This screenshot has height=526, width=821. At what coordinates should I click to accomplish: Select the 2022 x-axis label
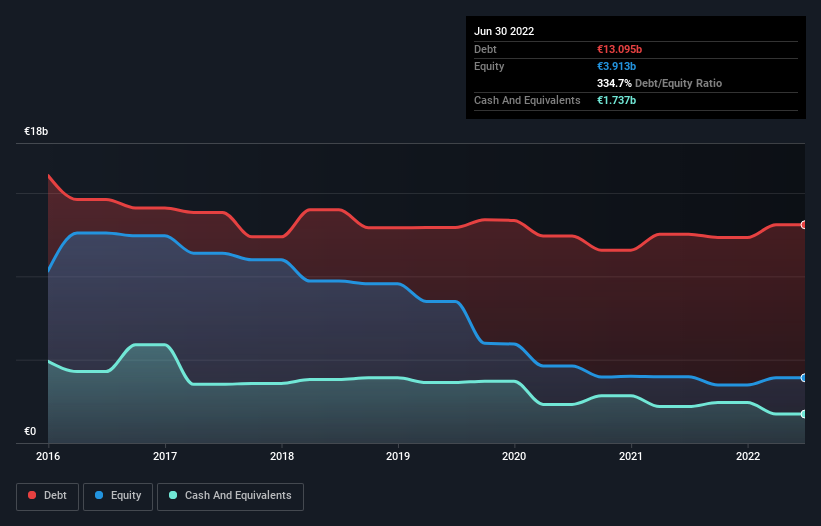(748, 456)
